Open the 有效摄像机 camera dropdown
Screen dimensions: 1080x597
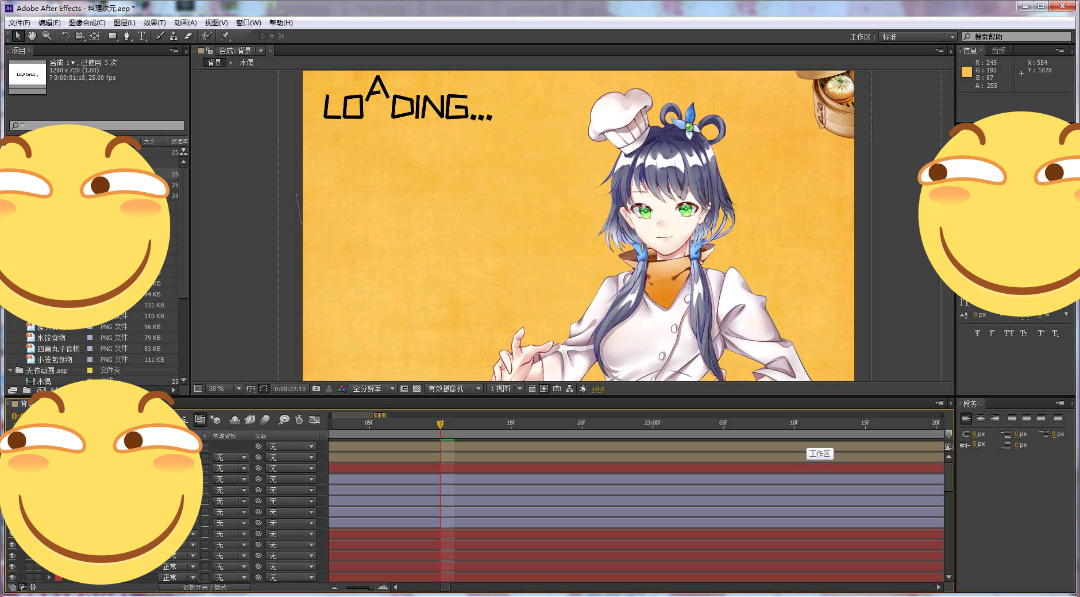click(x=453, y=389)
